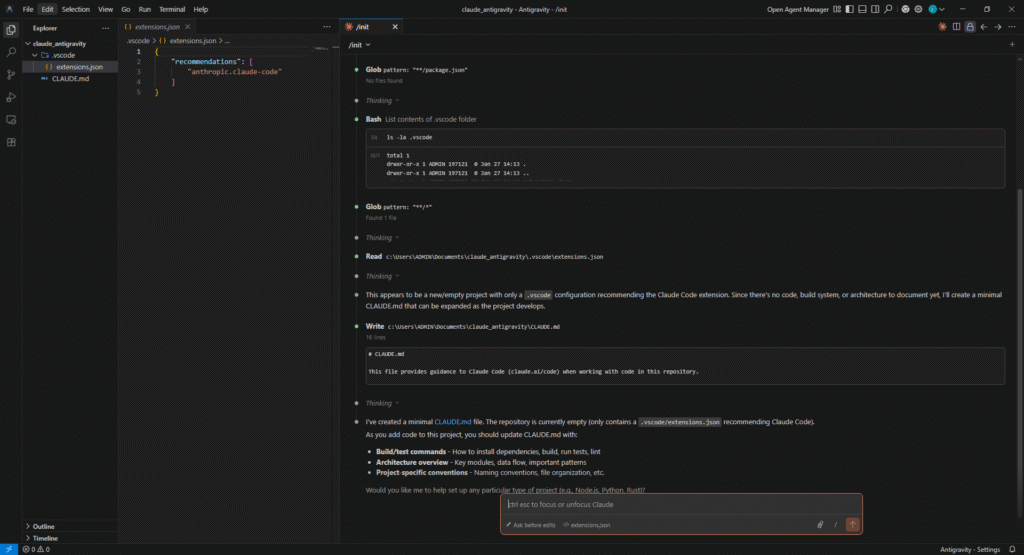Open the Extensions view in activity bar
Image resolution: width=1024 pixels, height=555 pixels.
pos(11,142)
